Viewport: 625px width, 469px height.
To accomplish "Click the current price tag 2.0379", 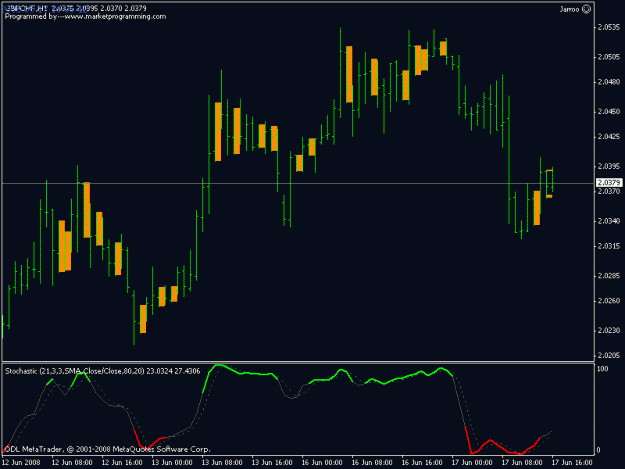I will point(609,182).
